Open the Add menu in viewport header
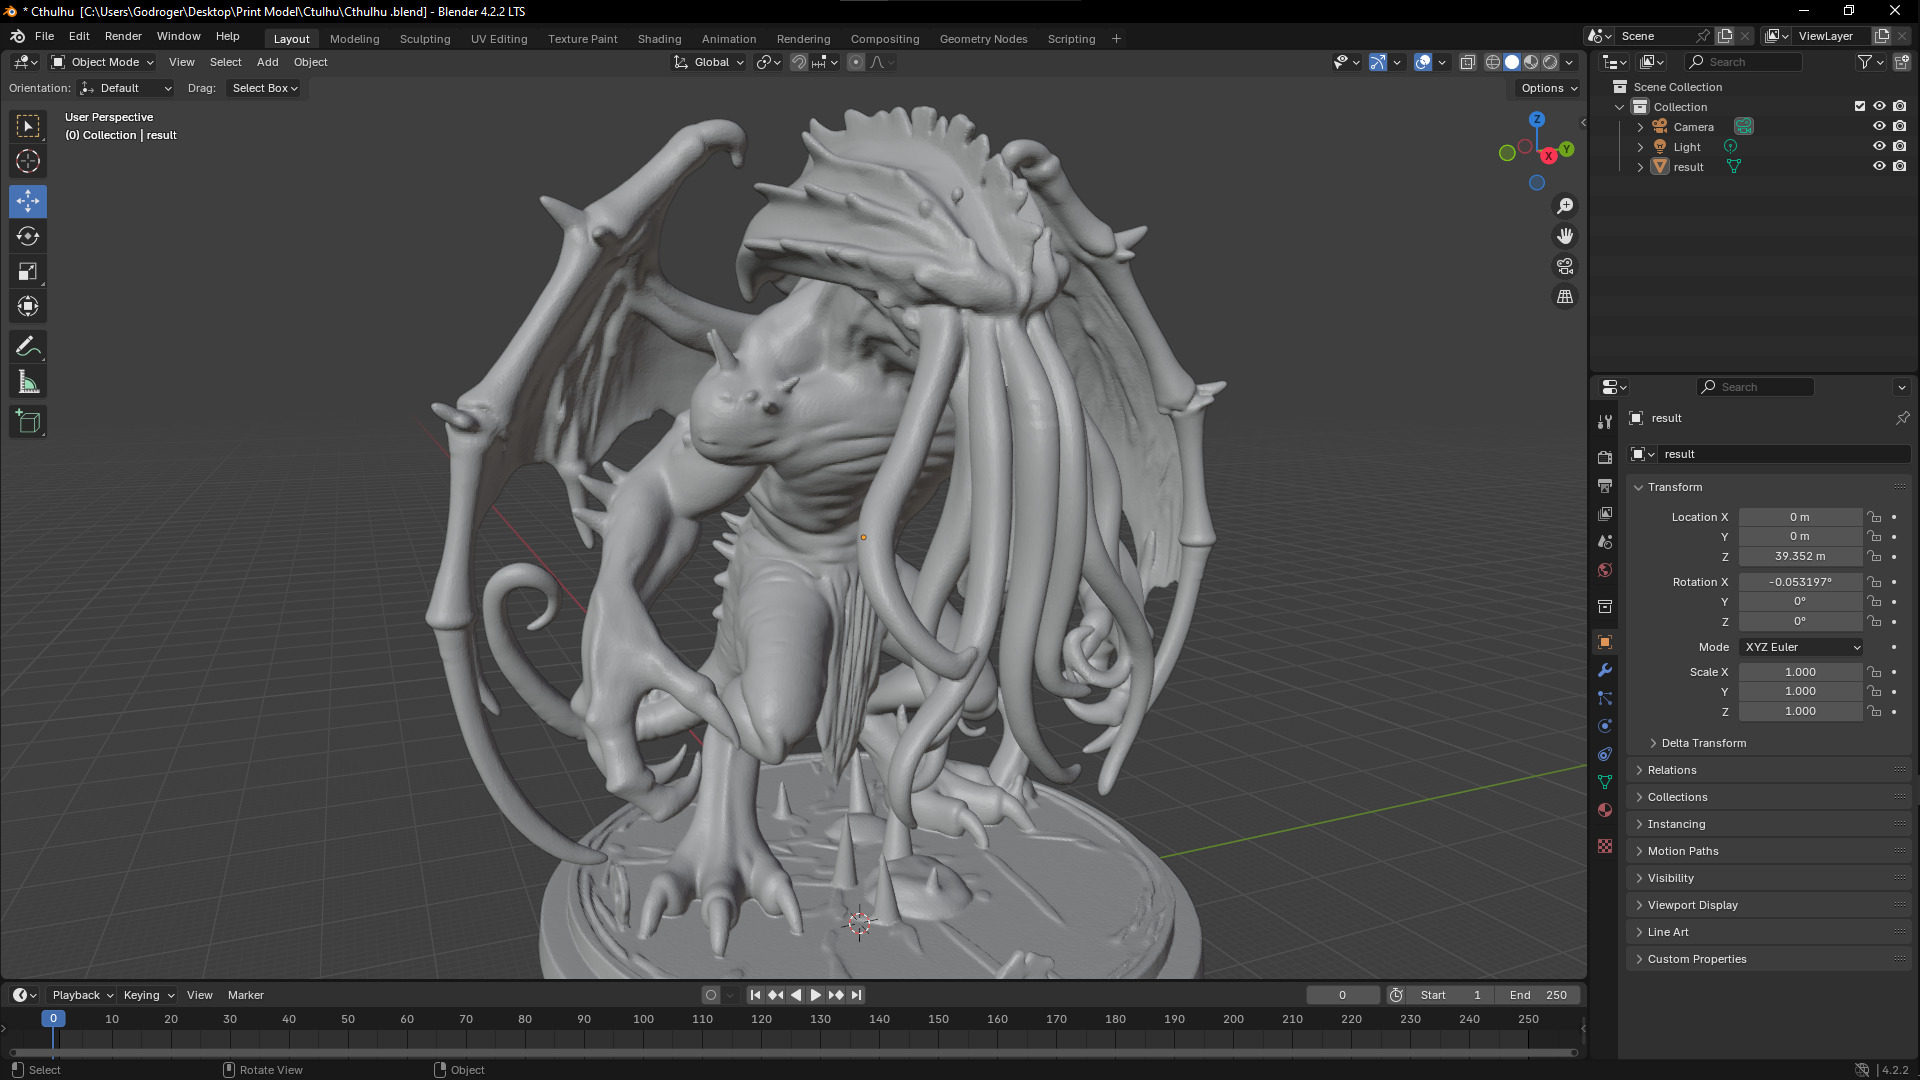The image size is (1920, 1080). [x=267, y=62]
